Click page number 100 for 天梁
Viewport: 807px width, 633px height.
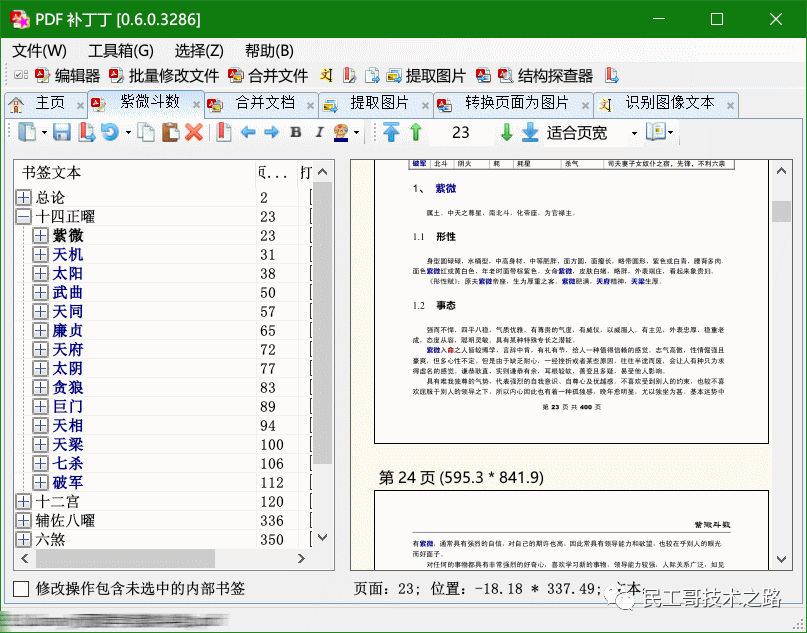(x=272, y=445)
